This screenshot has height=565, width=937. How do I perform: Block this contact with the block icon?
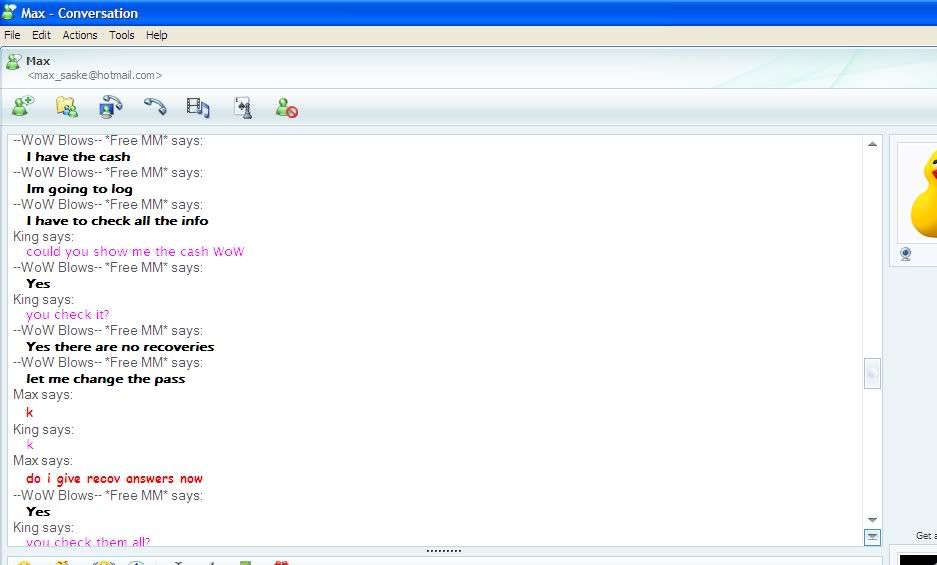tap(287, 108)
